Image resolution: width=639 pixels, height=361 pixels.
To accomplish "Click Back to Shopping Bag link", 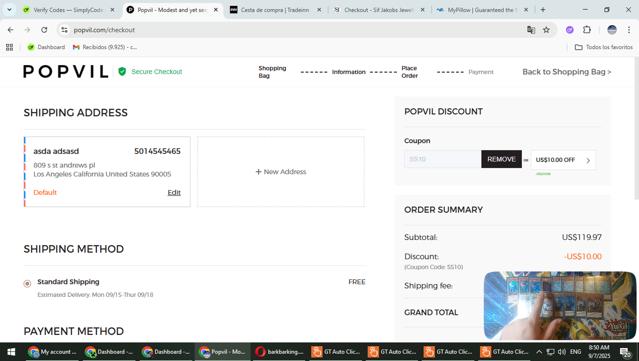I will pyautogui.click(x=567, y=72).
